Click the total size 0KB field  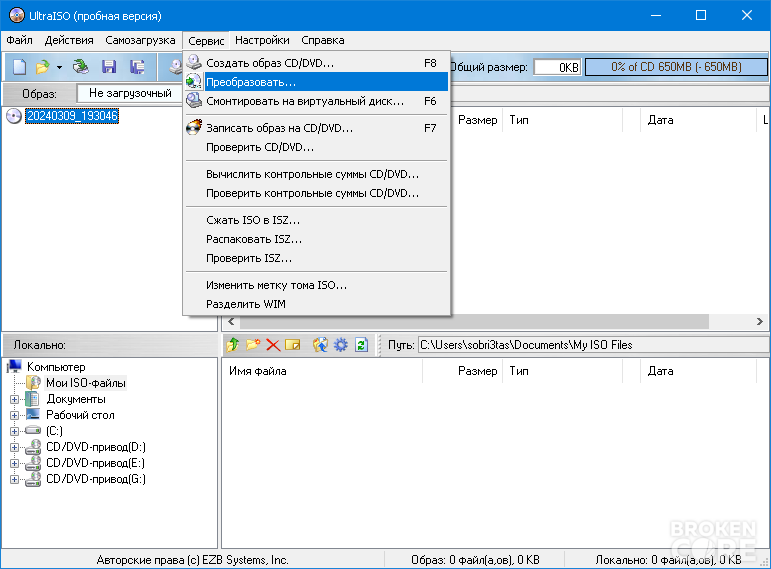558,67
